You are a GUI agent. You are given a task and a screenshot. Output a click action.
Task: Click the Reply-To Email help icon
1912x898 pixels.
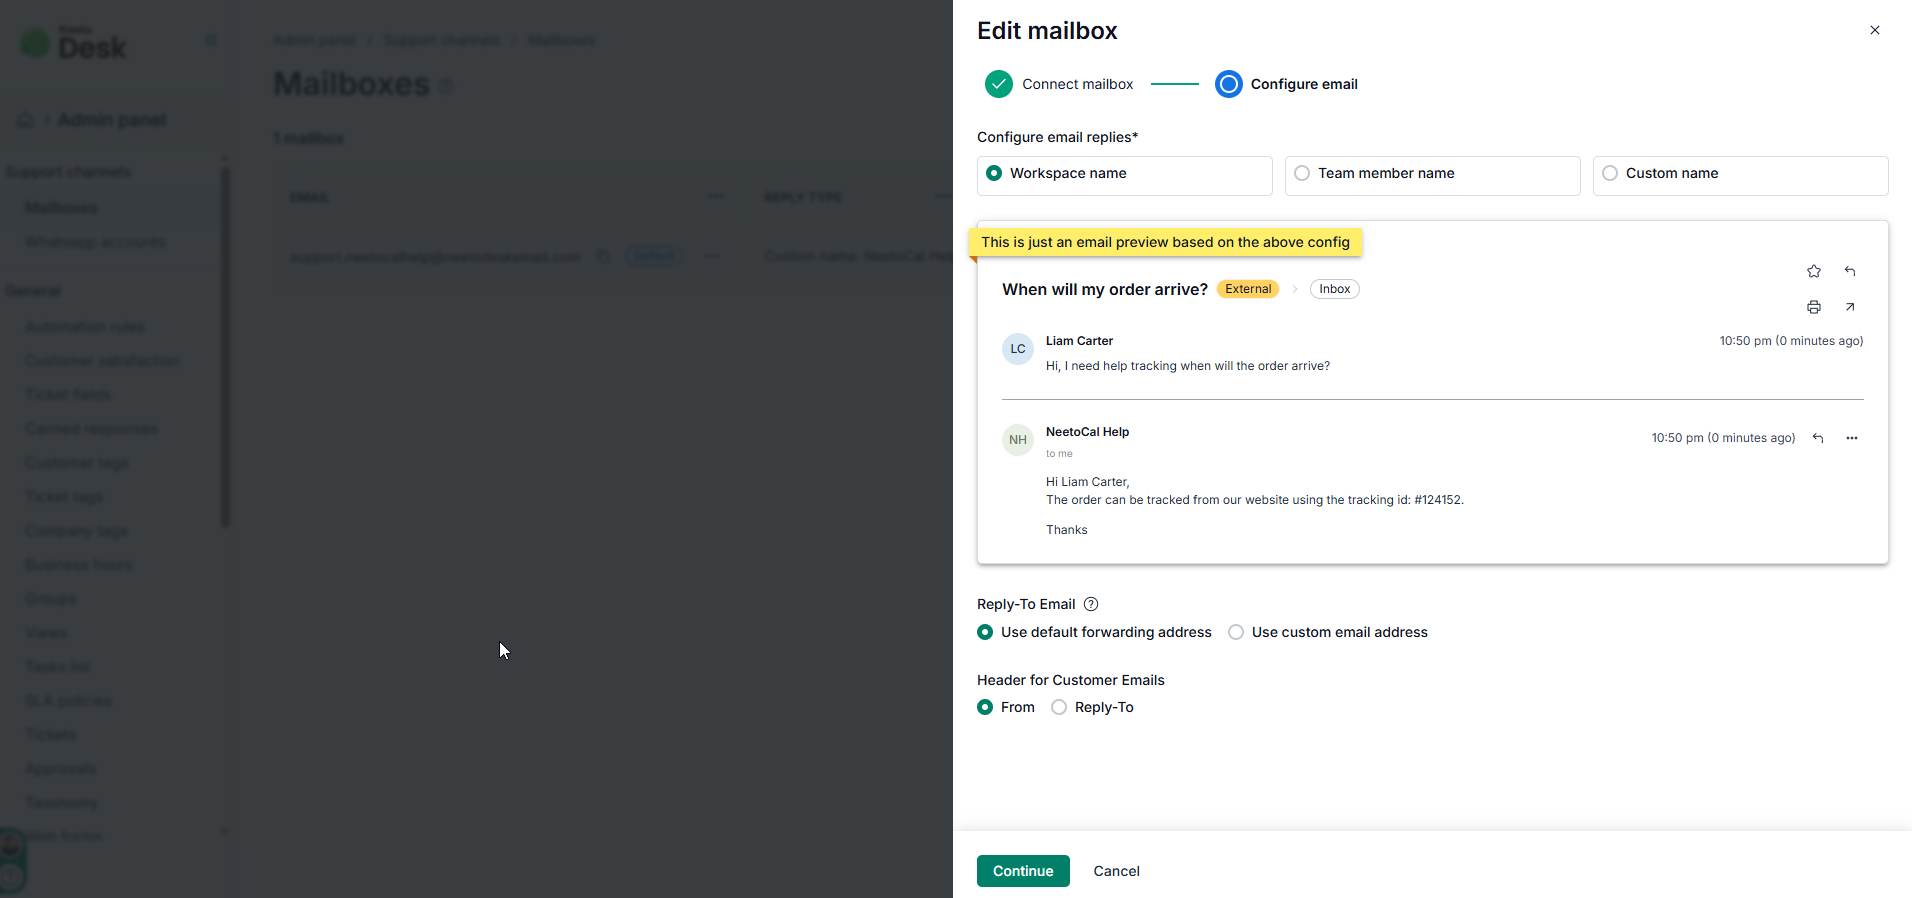tap(1091, 604)
